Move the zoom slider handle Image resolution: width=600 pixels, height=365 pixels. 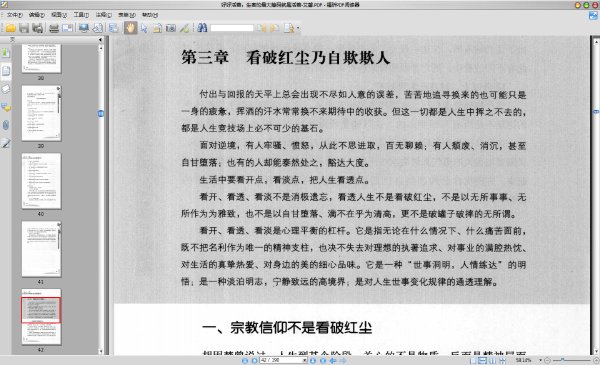pyautogui.click(x=562, y=360)
